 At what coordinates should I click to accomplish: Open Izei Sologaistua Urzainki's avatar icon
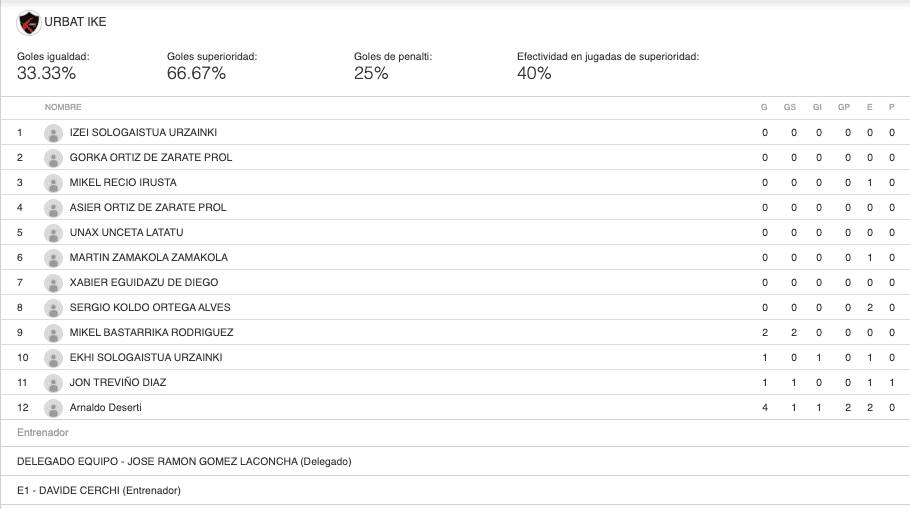pos(53,133)
